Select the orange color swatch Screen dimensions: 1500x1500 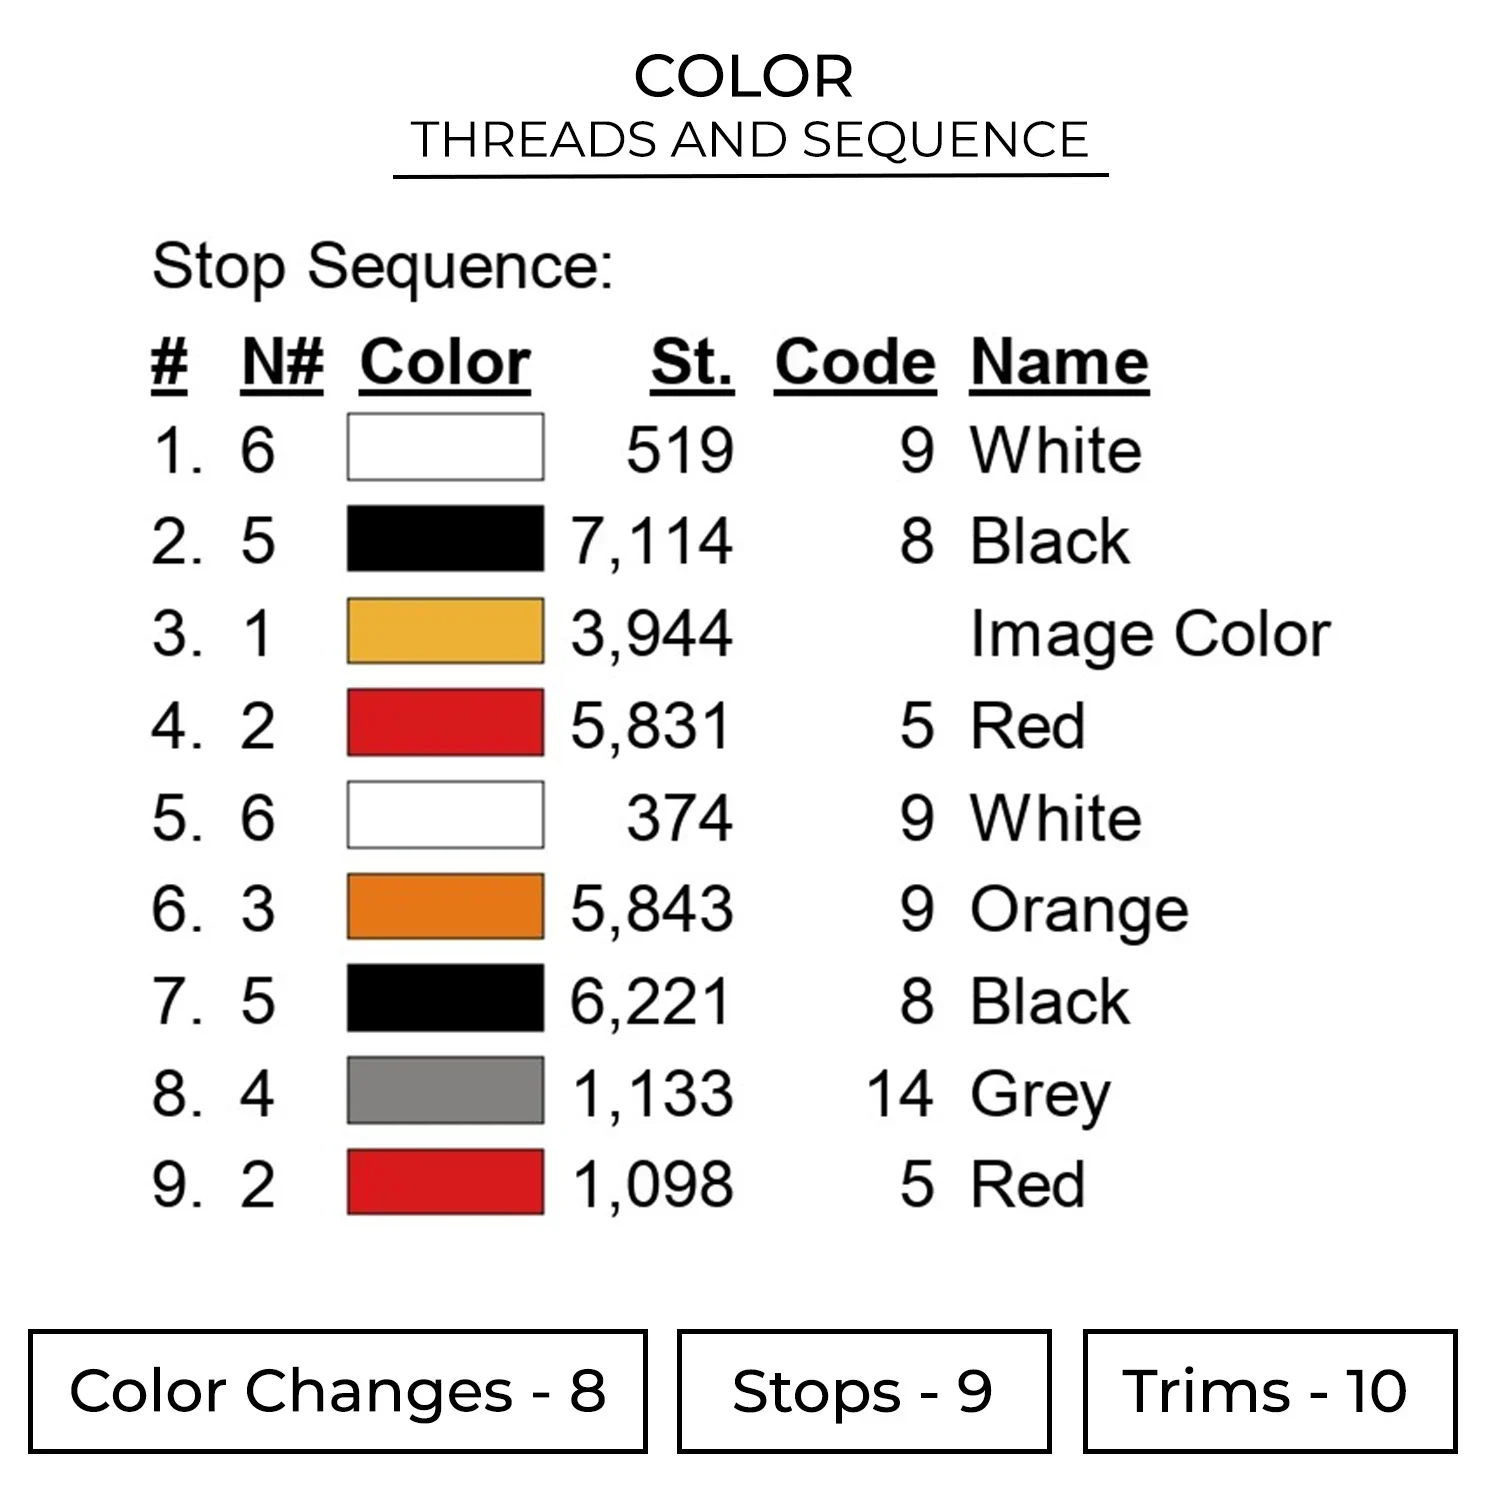pos(445,907)
